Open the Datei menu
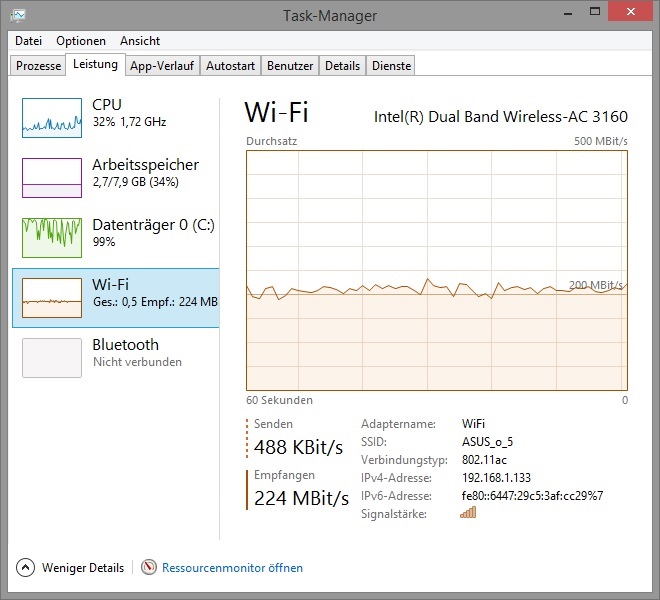The height and width of the screenshot is (600, 660). 28,41
